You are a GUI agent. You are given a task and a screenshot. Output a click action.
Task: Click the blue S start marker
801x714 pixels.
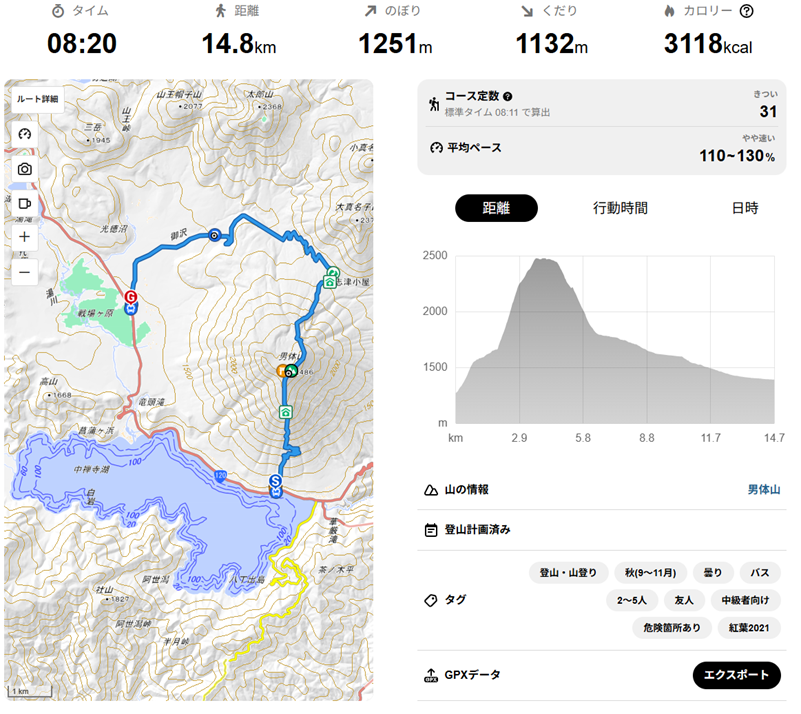click(276, 481)
